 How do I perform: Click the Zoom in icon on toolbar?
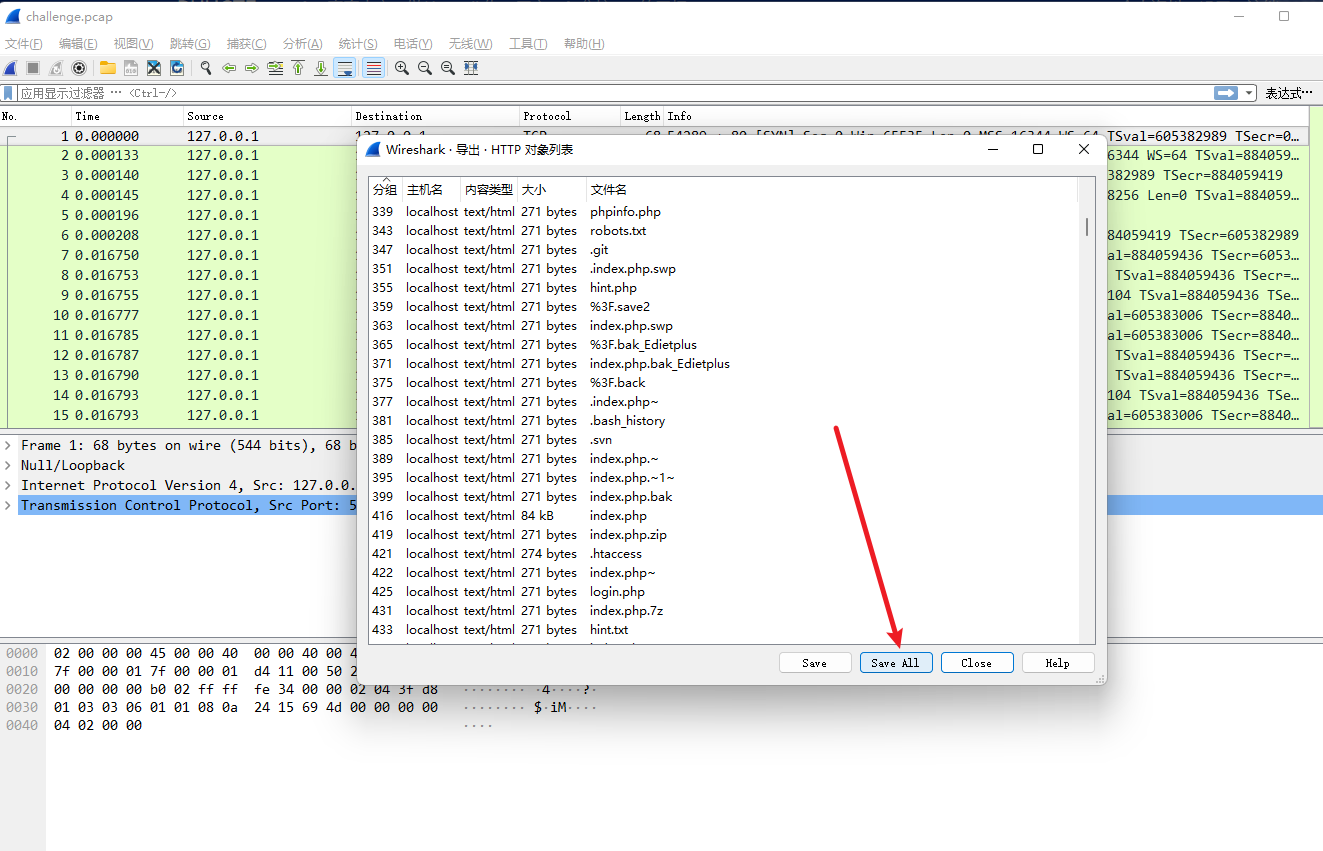402,68
